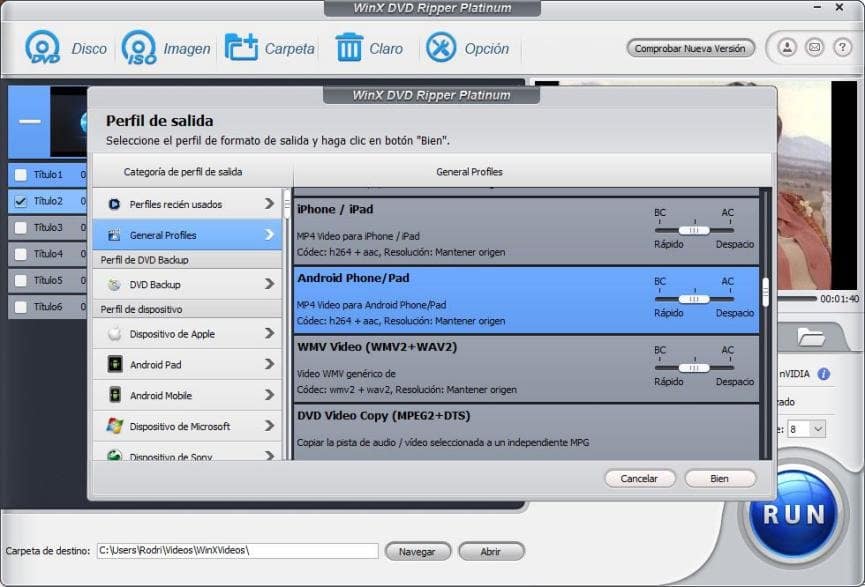Open help with the question mark icon
Viewport: 865px width, 587px height.
pos(842,47)
